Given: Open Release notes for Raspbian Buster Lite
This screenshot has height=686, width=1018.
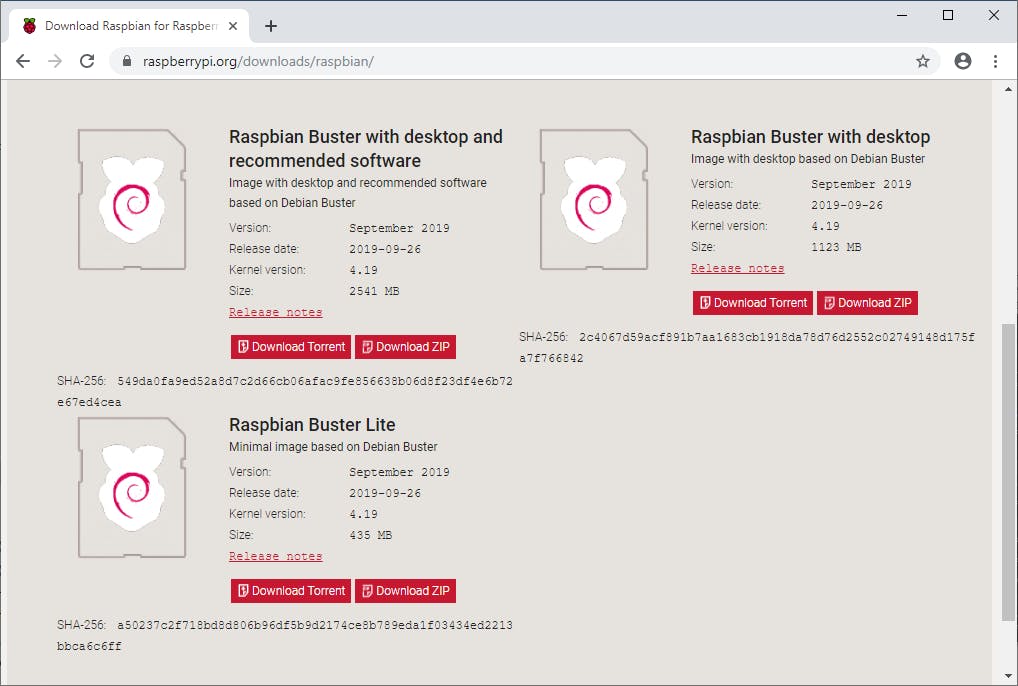Looking at the screenshot, I should click(x=275, y=556).
